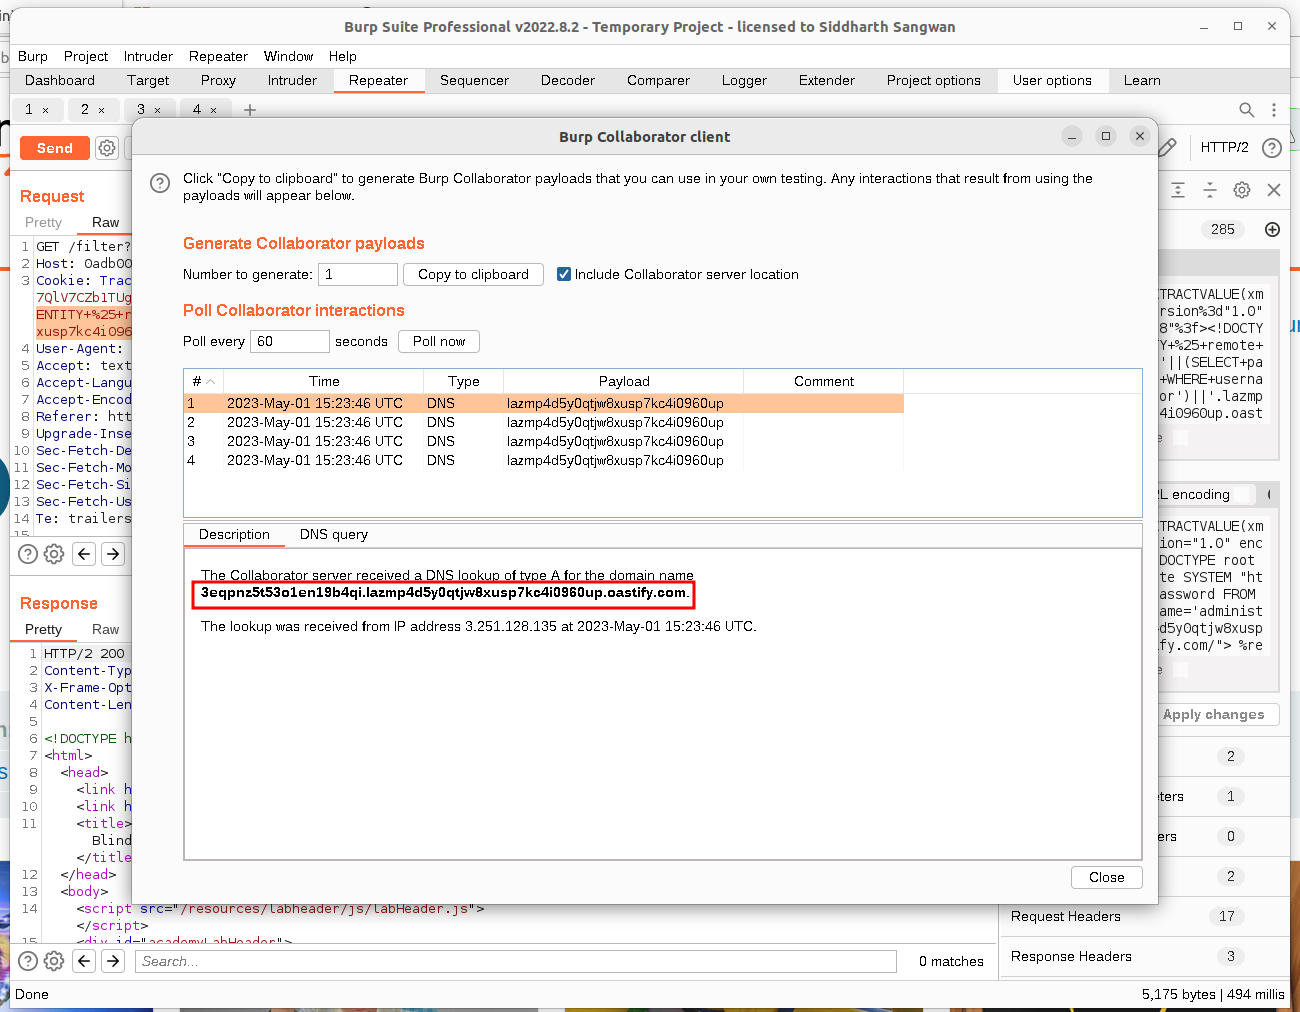Click the Inspector expand-all sections icon
This screenshot has width=1300, height=1012.
(1178, 190)
